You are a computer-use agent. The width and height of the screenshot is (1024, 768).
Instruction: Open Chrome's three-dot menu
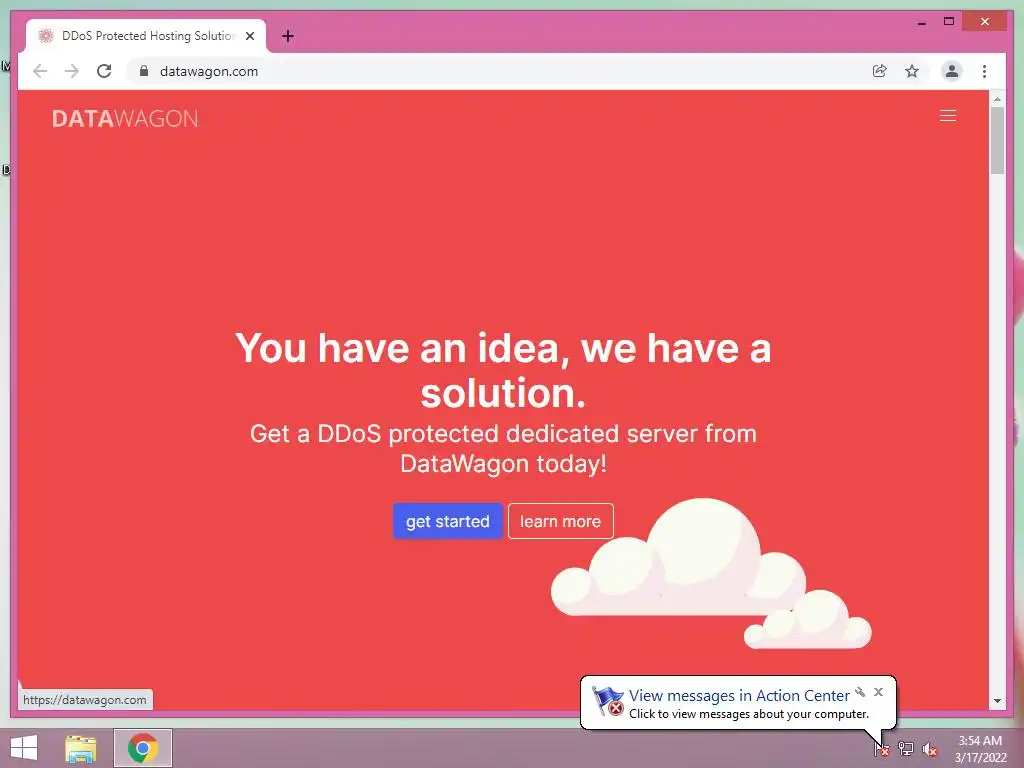pos(984,71)
